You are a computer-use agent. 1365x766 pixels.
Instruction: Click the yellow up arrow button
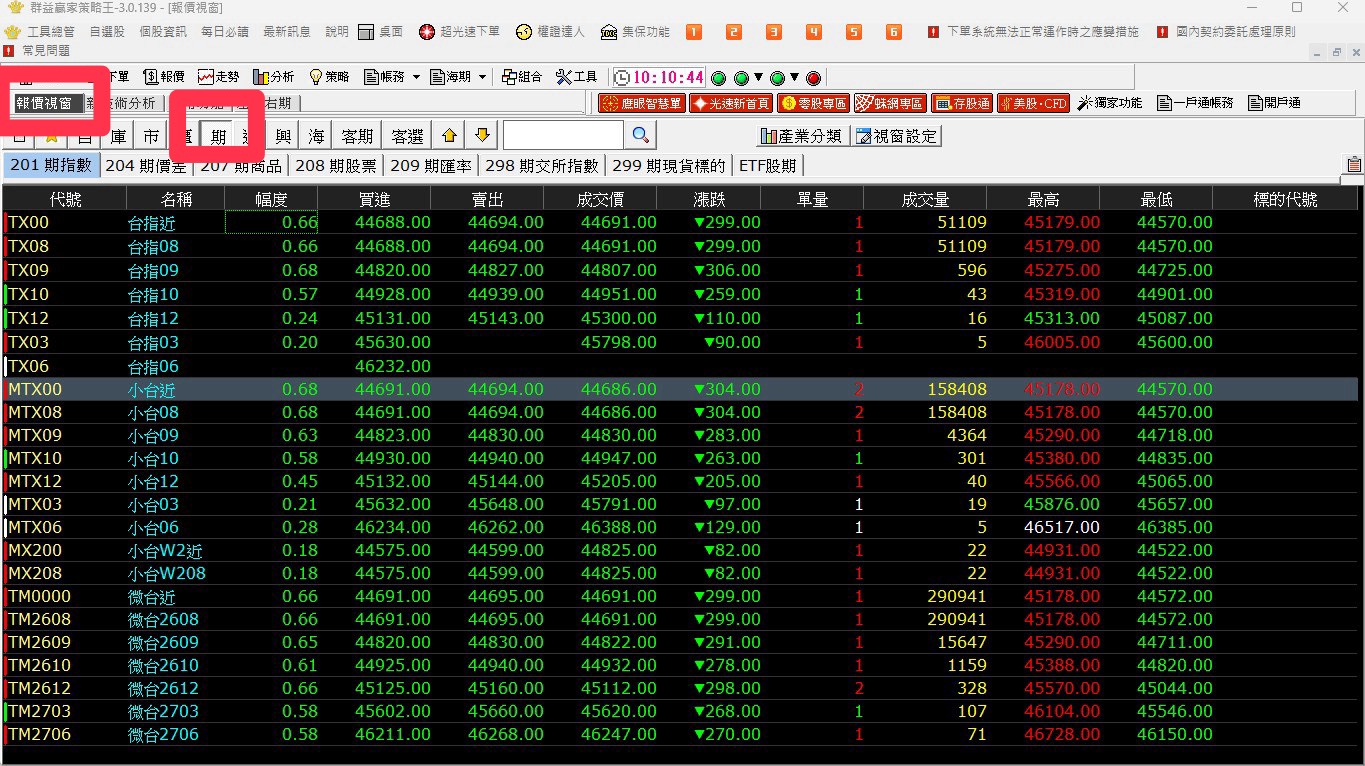449,136
